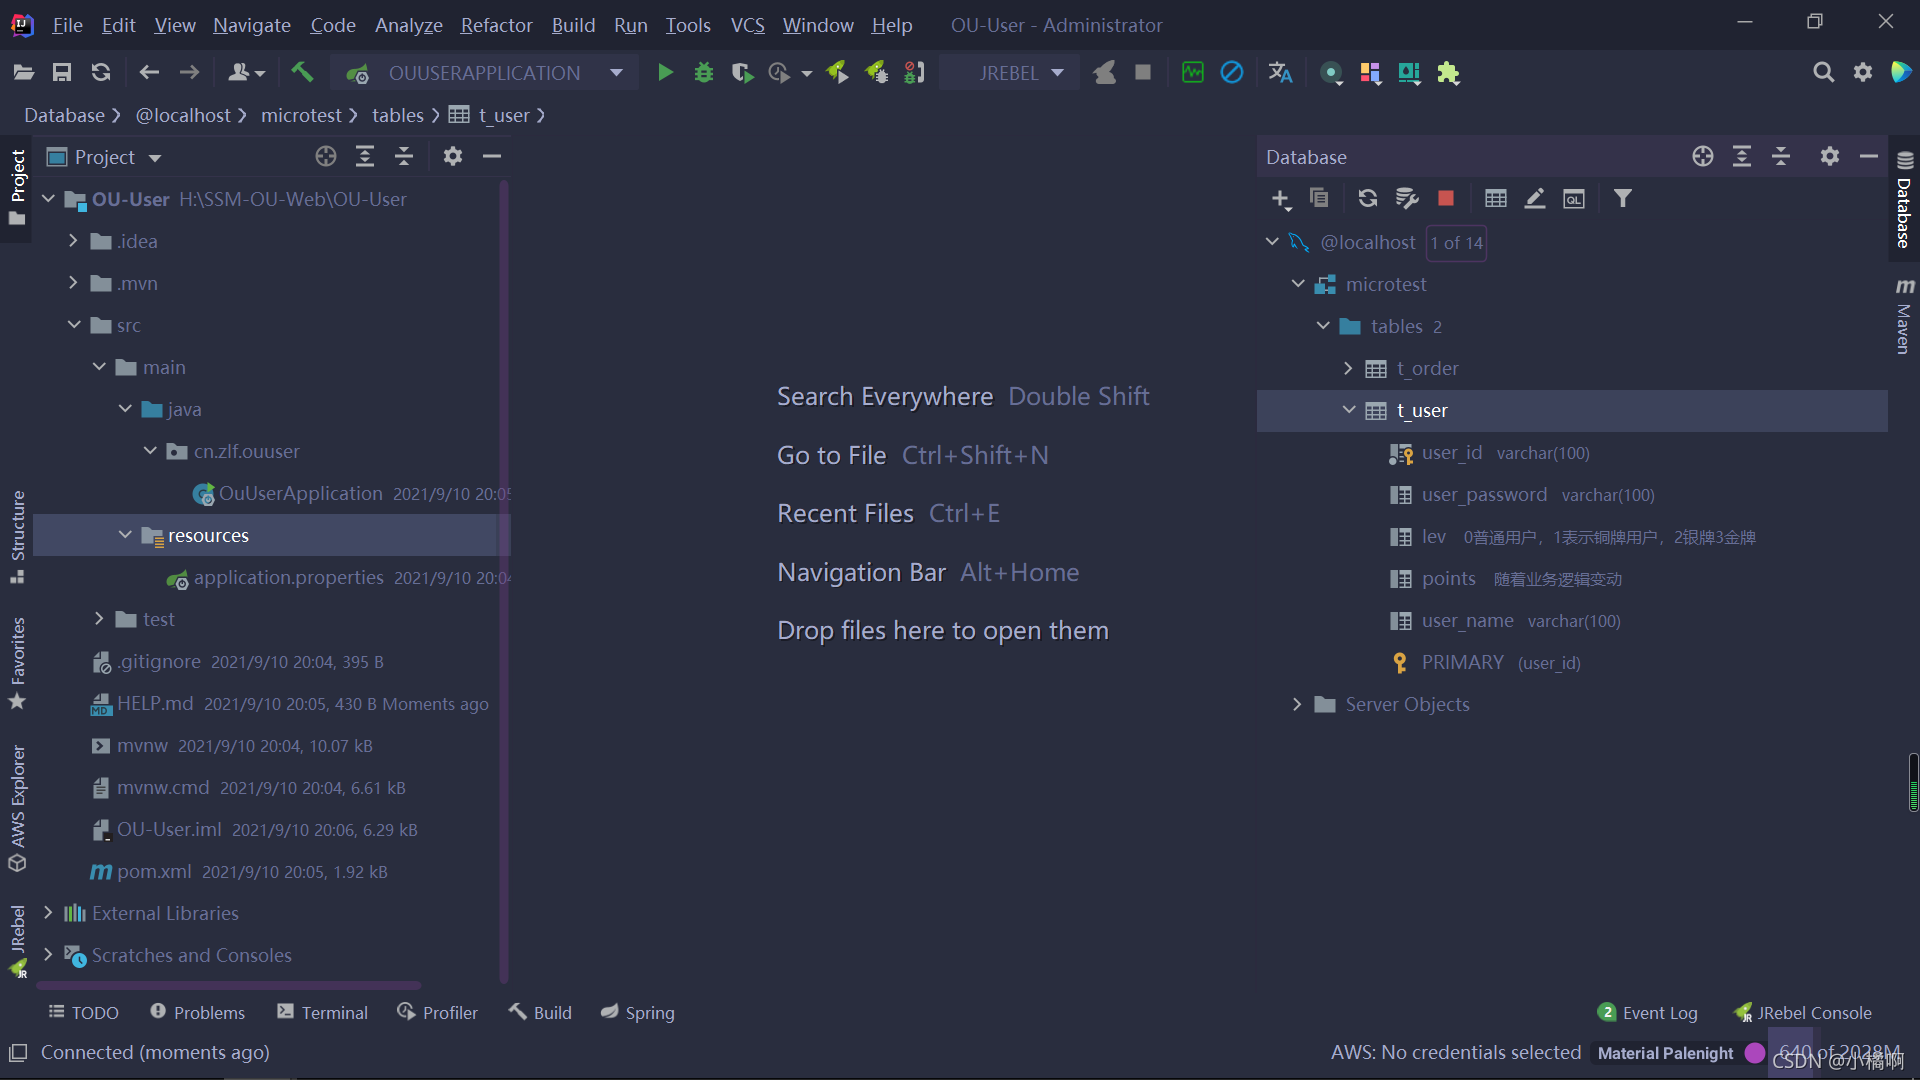The width and height of the screenshot is (1920, 1080).
Task: Start Debug with the bug icon
Action: click(x=704, y=72)
